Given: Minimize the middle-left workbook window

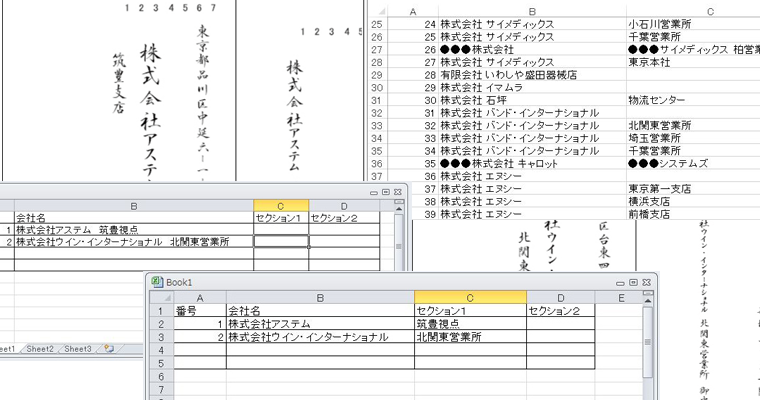Looking at the screenshot, I should [374, 192].
